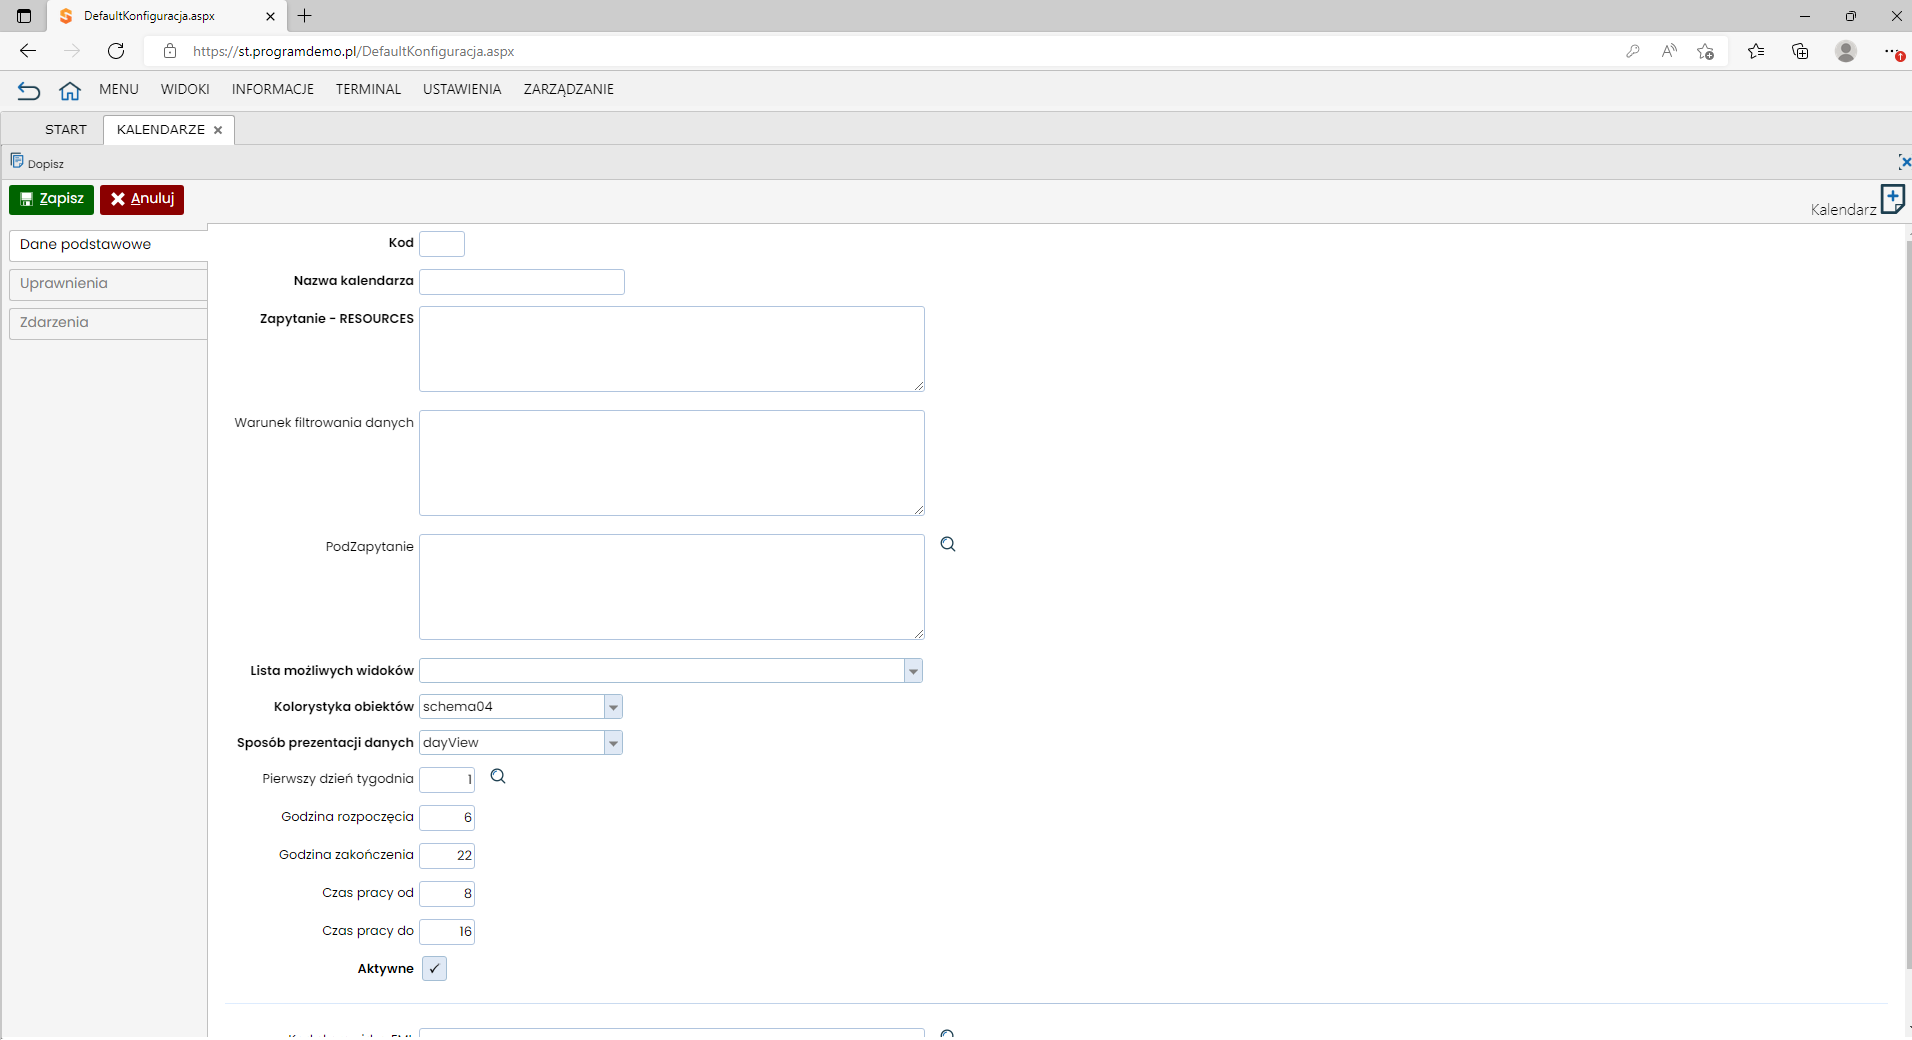This screenshot has height=1040, width=1912.
Task: Close the KALENDARZE tab with its X
Action: pos(218,130)
